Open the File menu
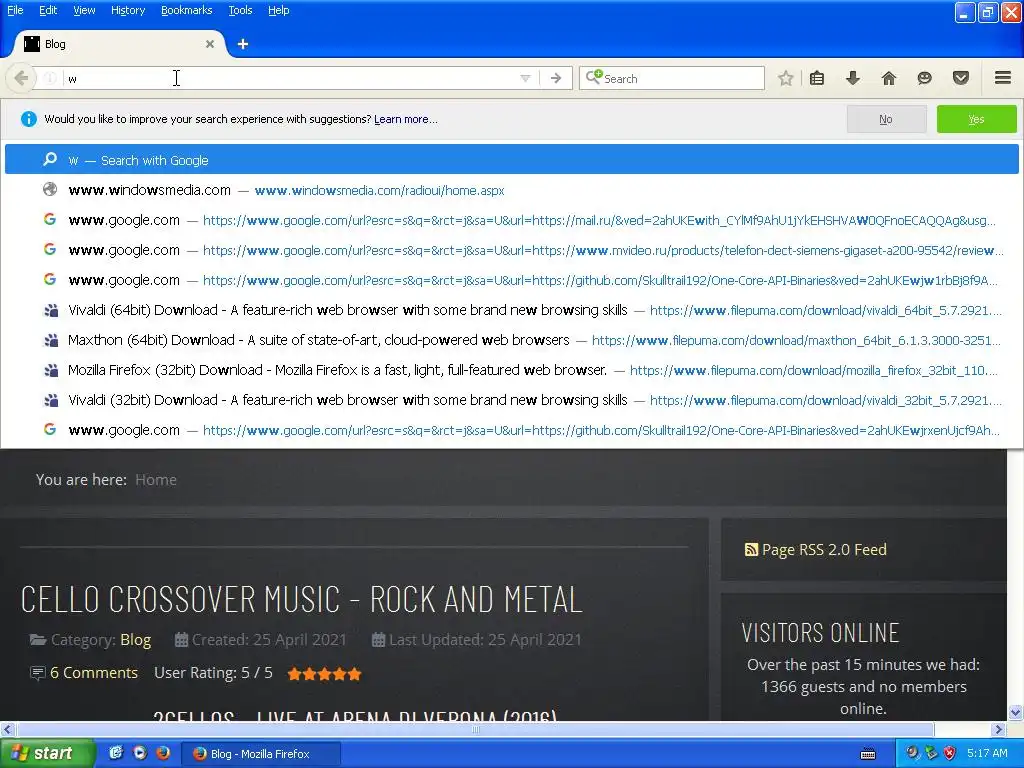The height and width of the screenshot is (768, 1024). tap(15, 10)
